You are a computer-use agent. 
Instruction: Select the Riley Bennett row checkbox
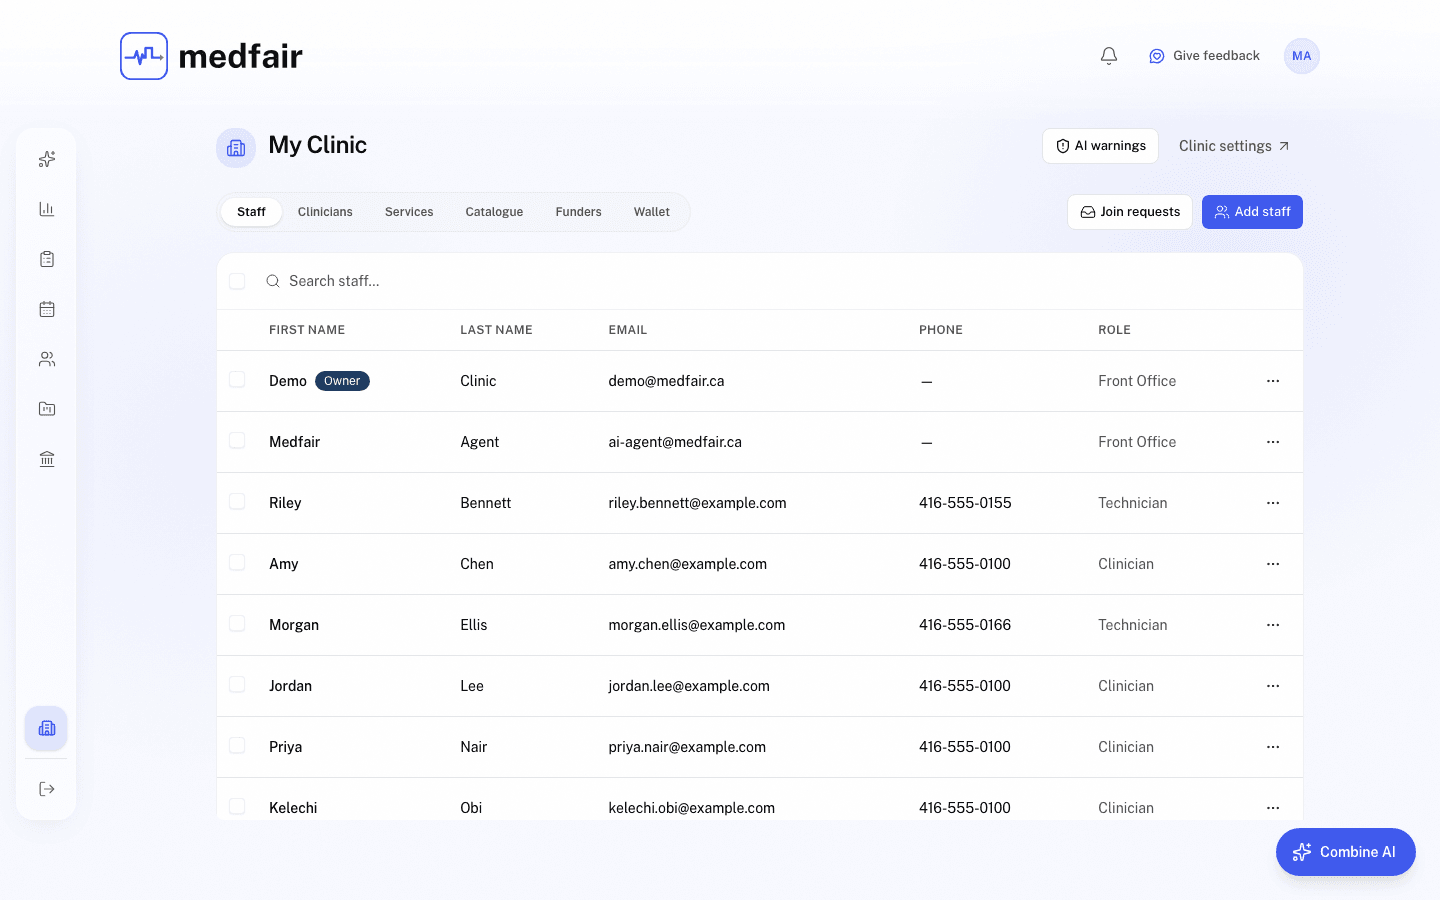click(237, 502)
